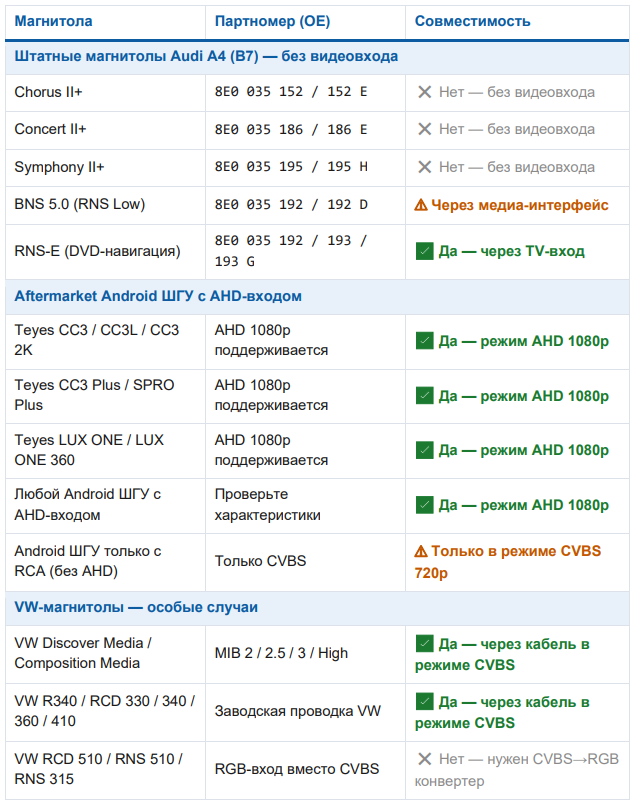
Task: Click the Заводская проводка VW cell
Action: 305,712
